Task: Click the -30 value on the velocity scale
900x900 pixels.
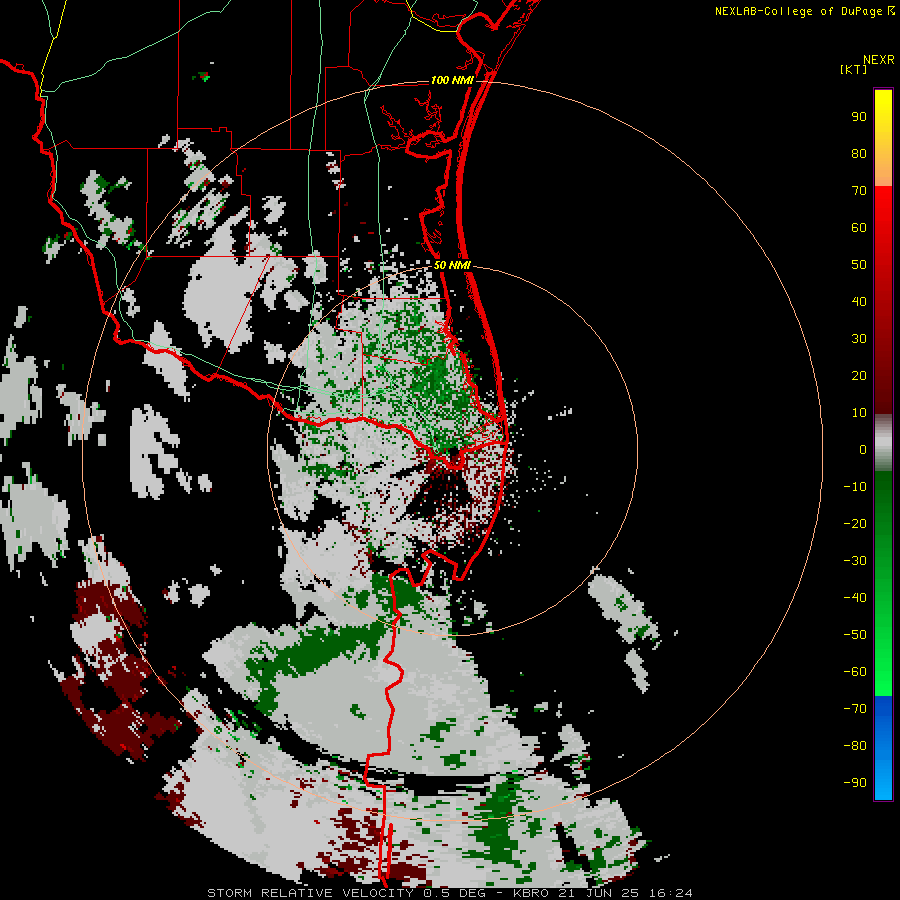Action: pyautogui.click(x=855, y=561)
